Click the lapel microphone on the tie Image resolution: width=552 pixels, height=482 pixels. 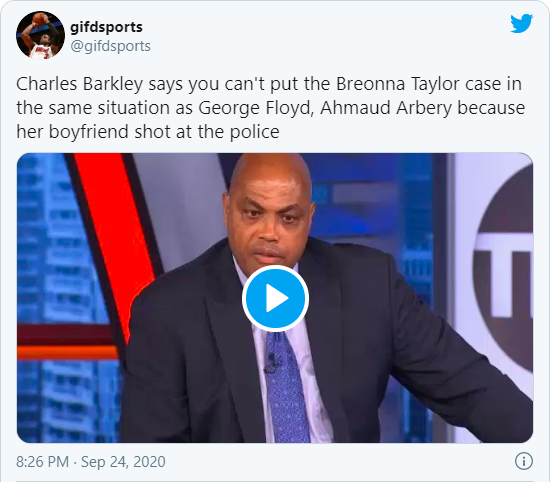270,363
